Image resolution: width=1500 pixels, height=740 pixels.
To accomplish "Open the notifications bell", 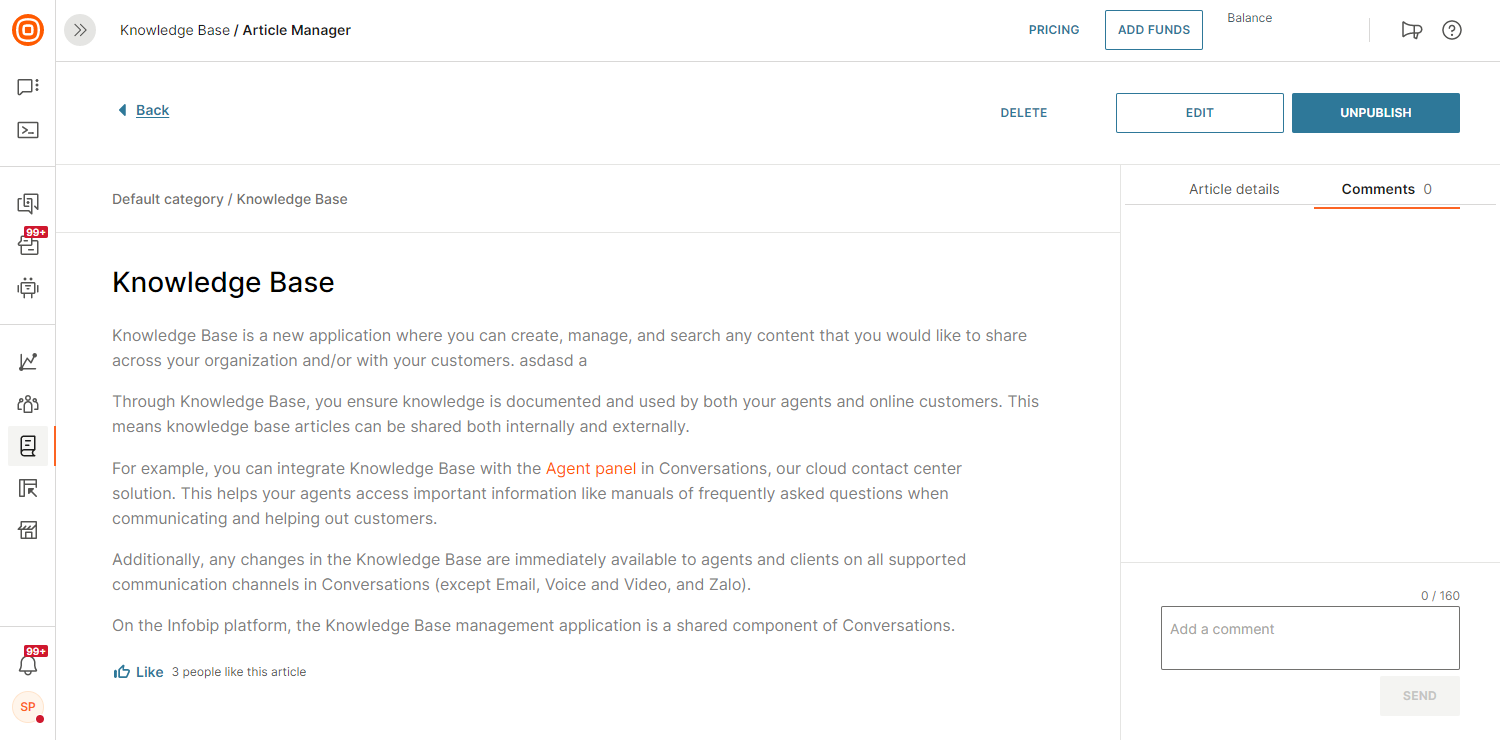I will [28, 665].
